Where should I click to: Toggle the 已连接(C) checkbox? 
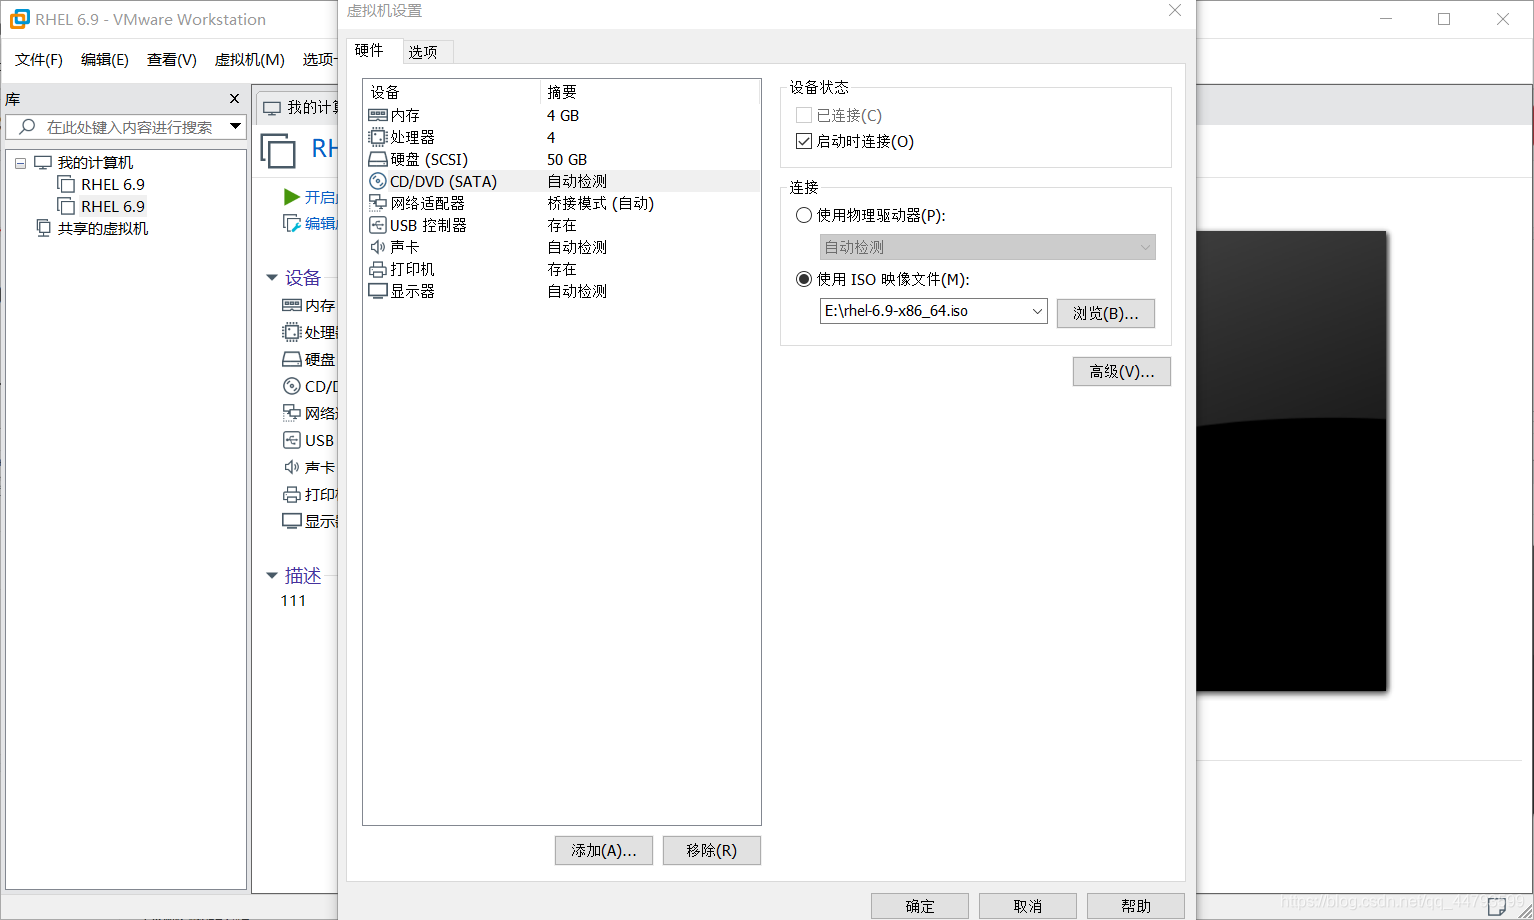click(x=803, y=115)
